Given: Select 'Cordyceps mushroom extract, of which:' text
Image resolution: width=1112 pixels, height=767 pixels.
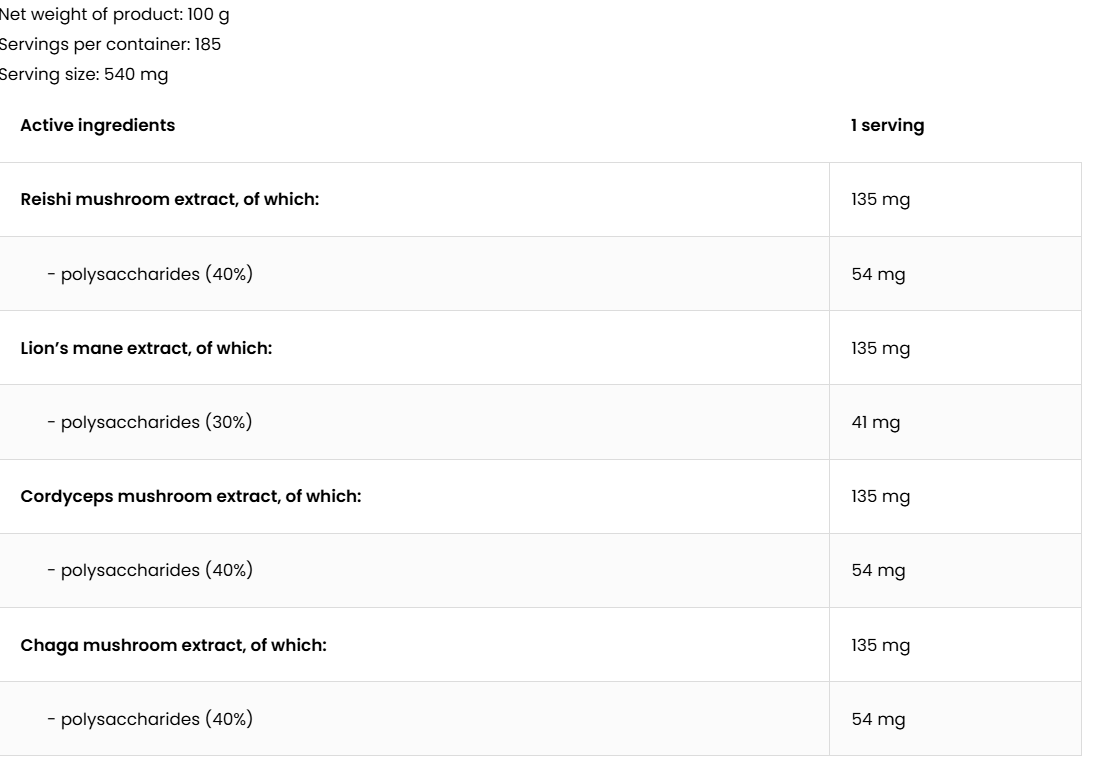Looking at the screenshot, I should coord(191,496).
